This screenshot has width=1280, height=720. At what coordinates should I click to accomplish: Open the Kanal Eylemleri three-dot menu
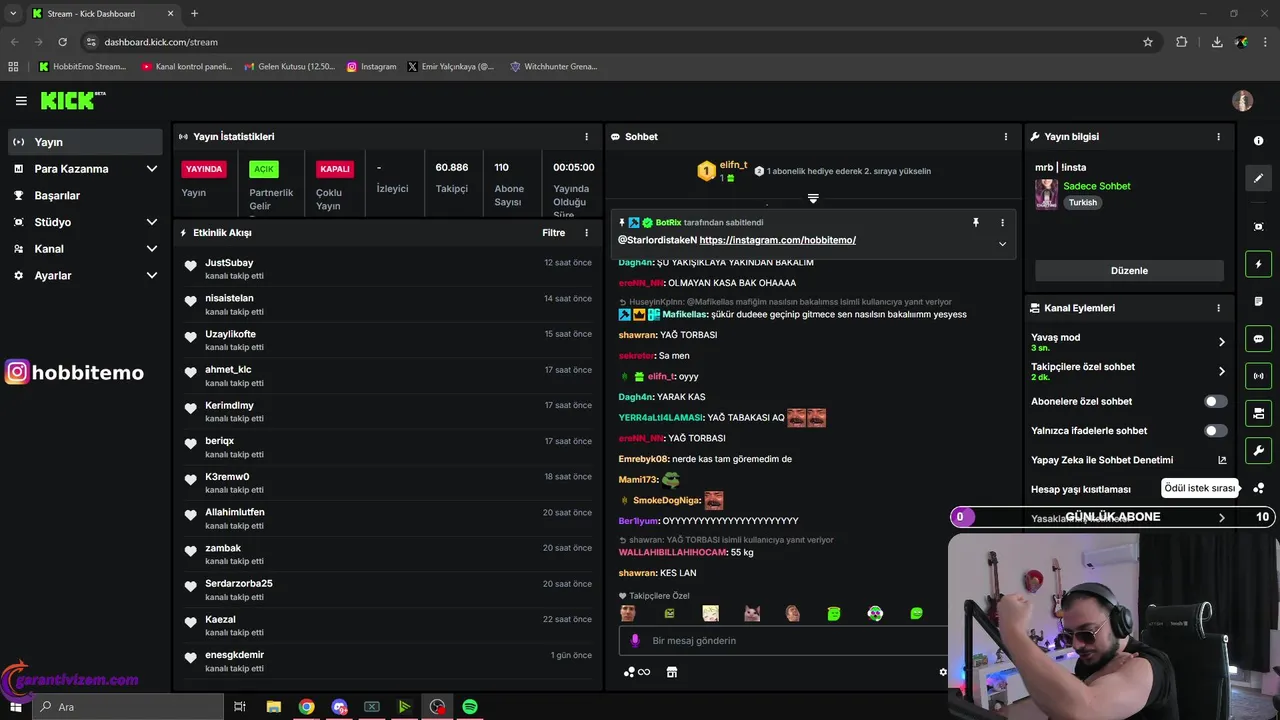pyautogui.click(x=1218, y=308)
